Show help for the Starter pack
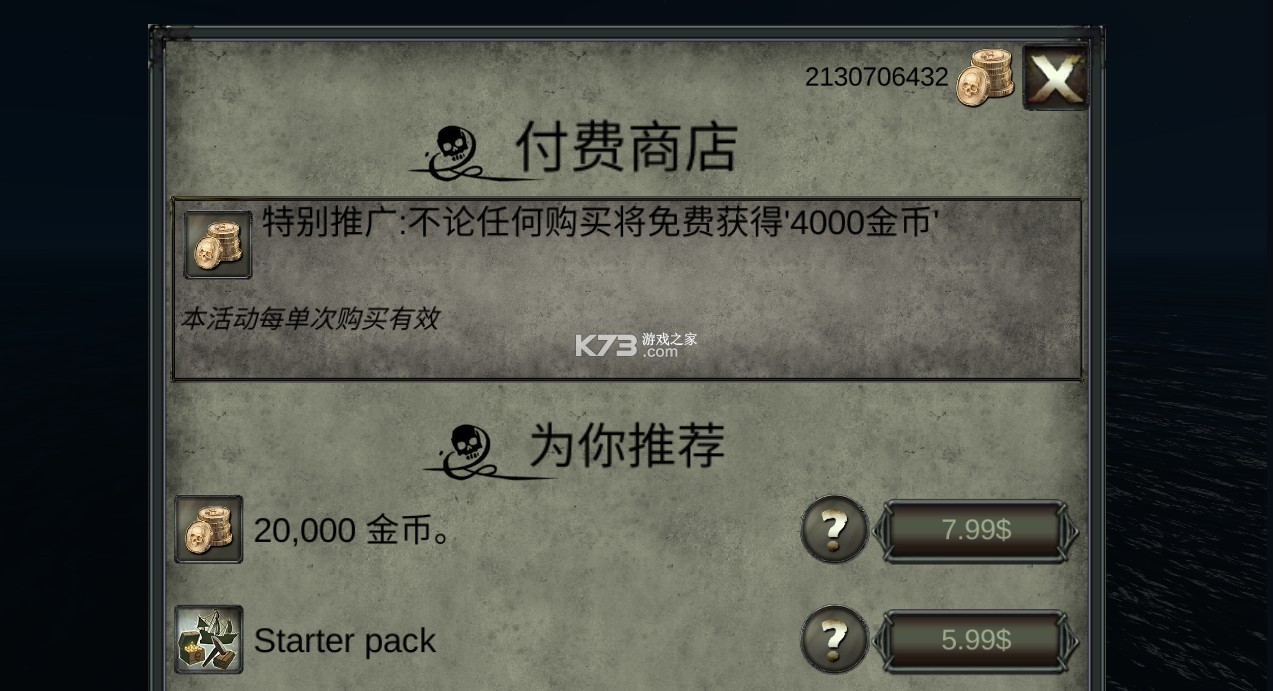The height and width of the screenshot is (691, 1273). (x=835, y=639)
